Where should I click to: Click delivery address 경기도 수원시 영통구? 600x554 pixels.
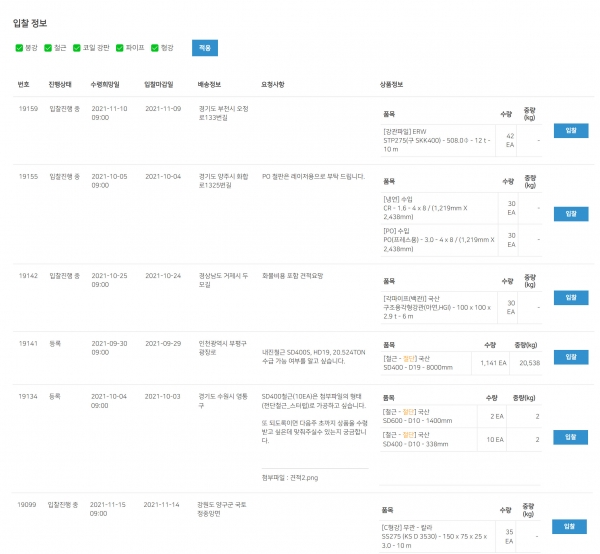pos(223,401)
